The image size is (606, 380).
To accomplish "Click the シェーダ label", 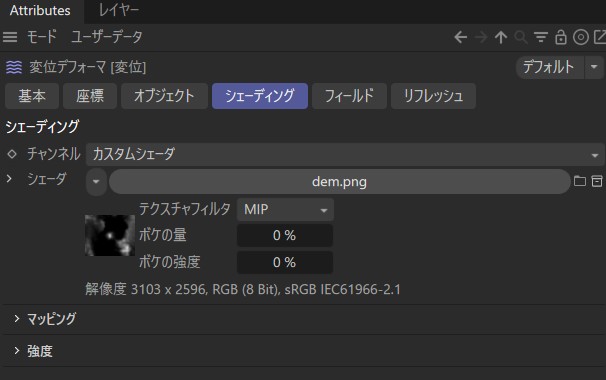I will click(x=47, y=179).
